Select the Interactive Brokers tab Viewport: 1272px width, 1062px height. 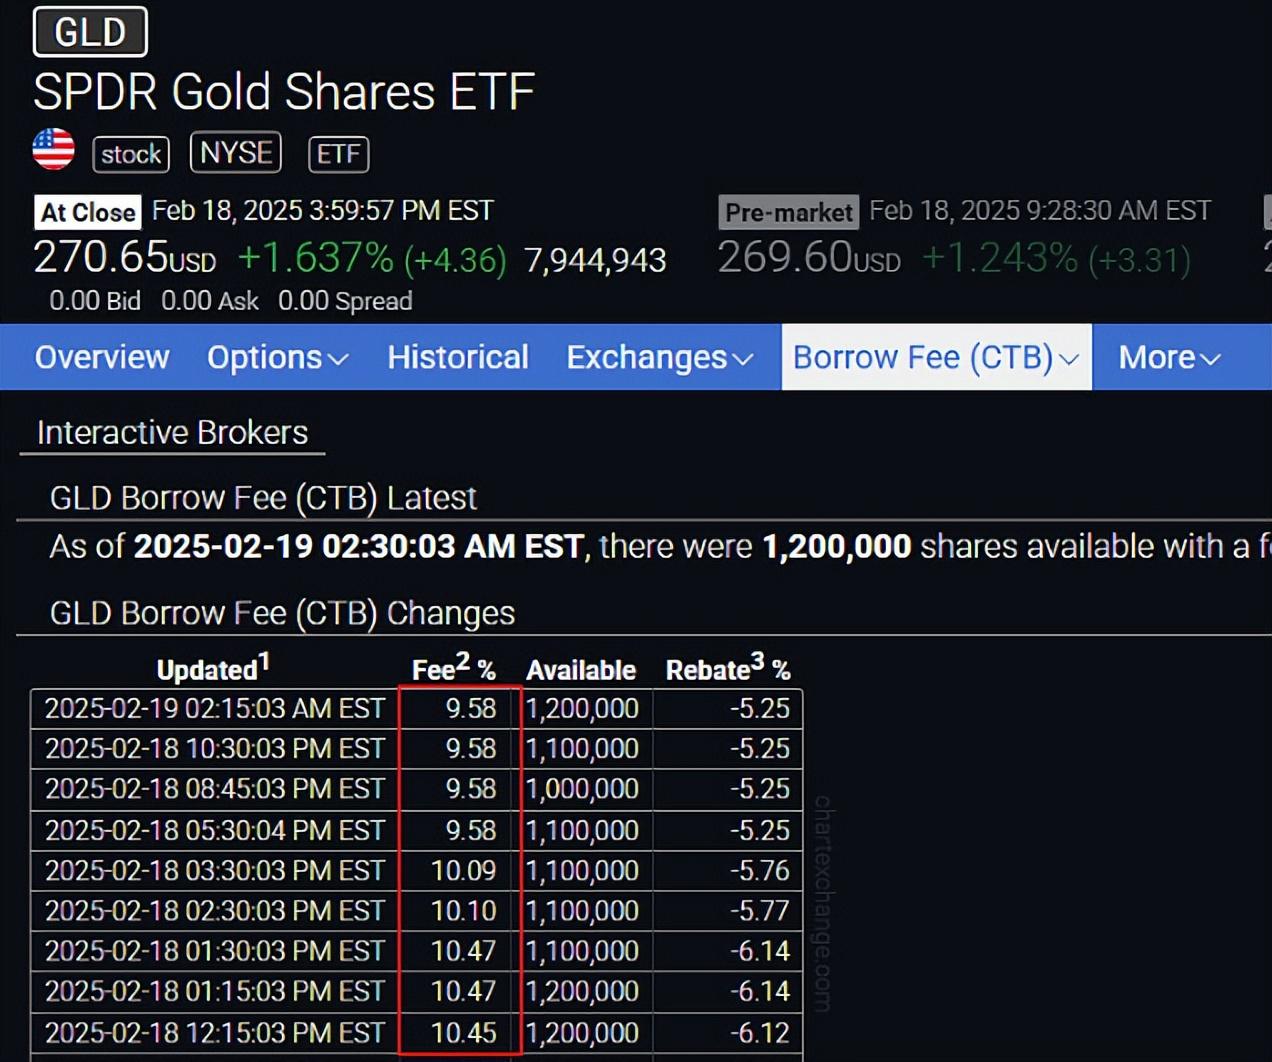pyautogui.click(x=172, y=432)
